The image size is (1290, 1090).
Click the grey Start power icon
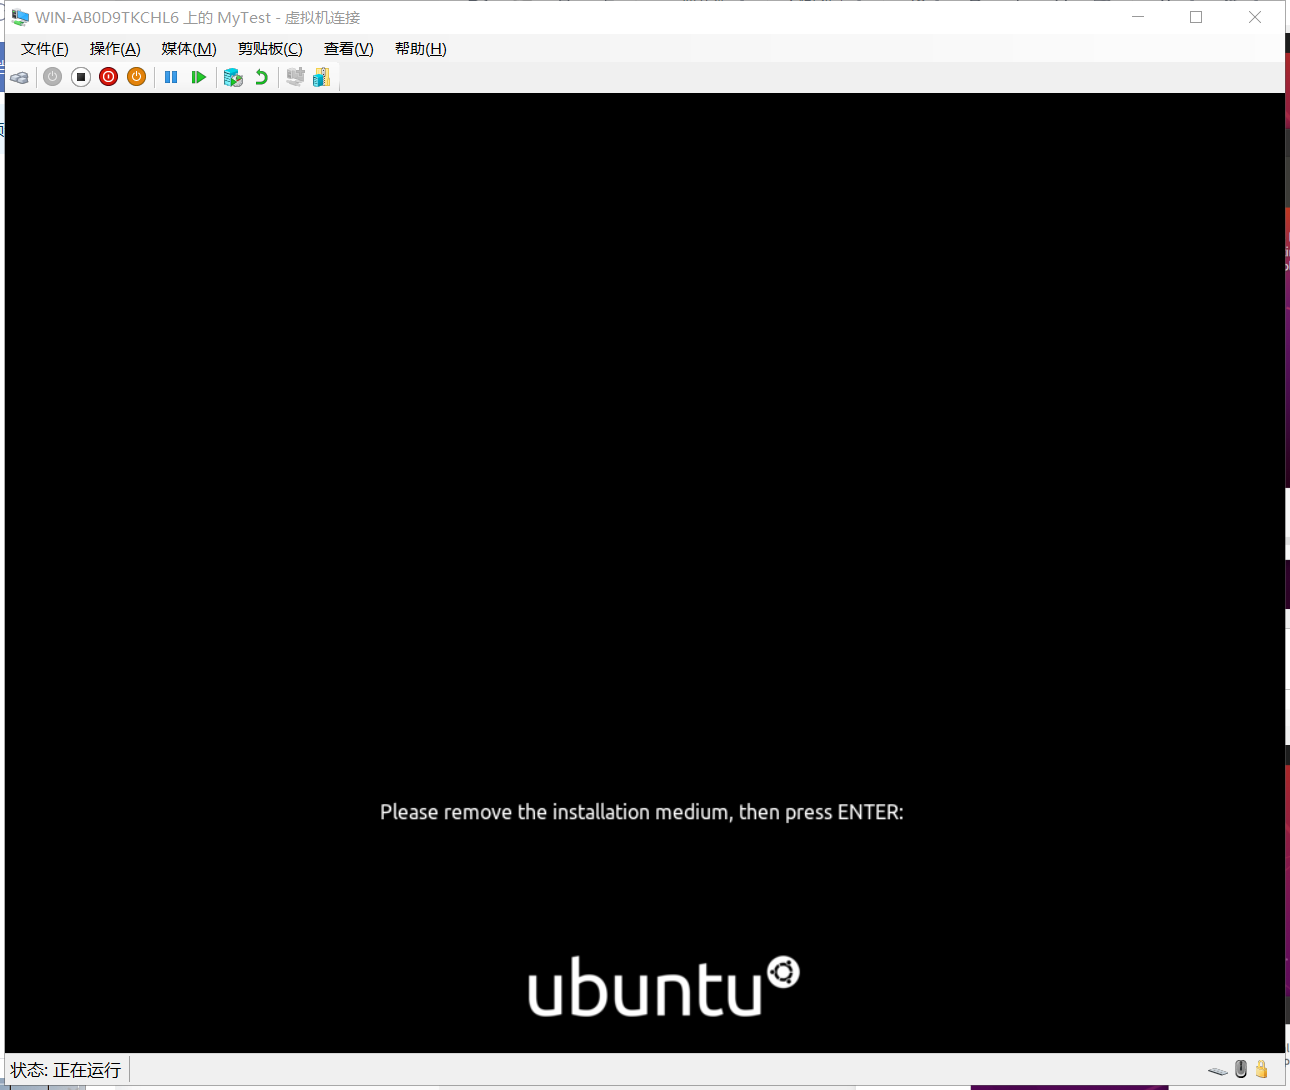click(53, 77)
